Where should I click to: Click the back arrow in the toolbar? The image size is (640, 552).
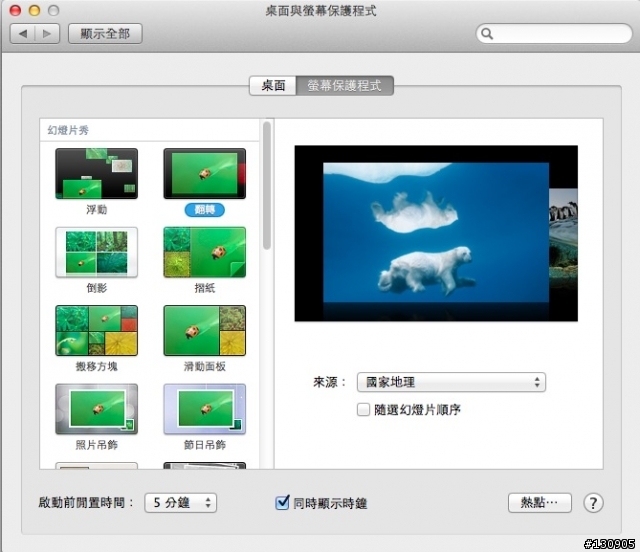(23, 33)
